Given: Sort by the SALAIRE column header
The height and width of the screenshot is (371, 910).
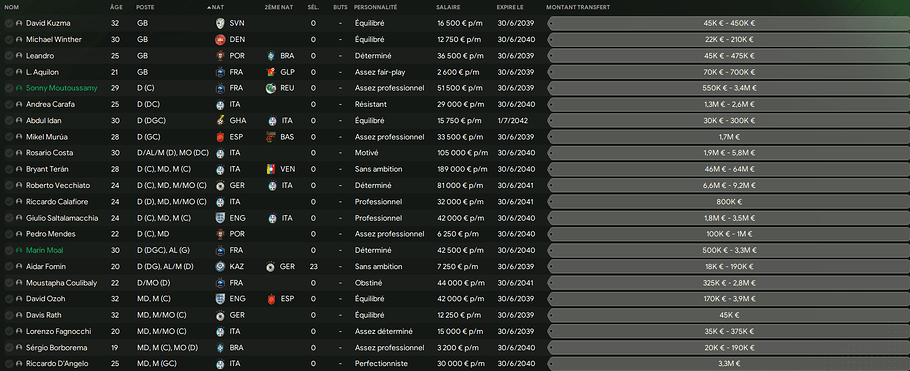Looking at the screenshot, I should pyautogui.click(x=449, y=8).
